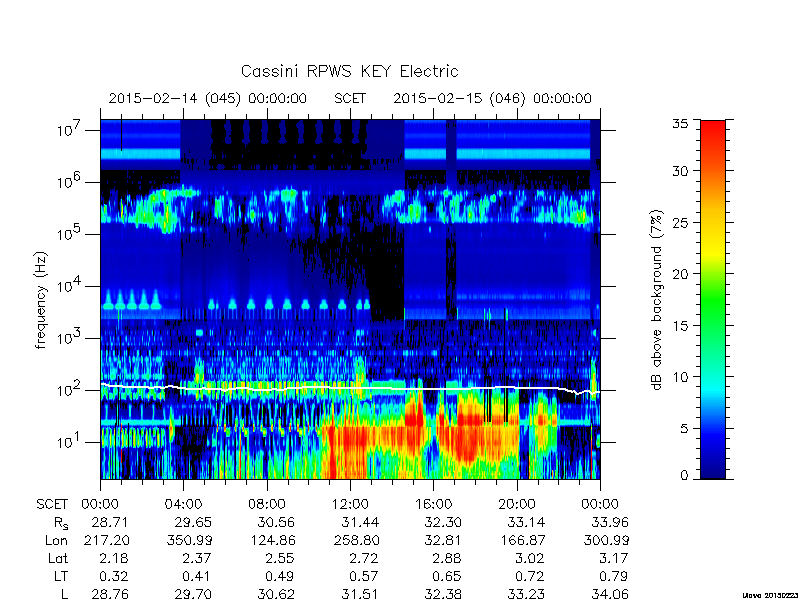Click the Rs value 33.14
Screen dimensions: 800x600
pyautogui.click(x=527, y=522)
